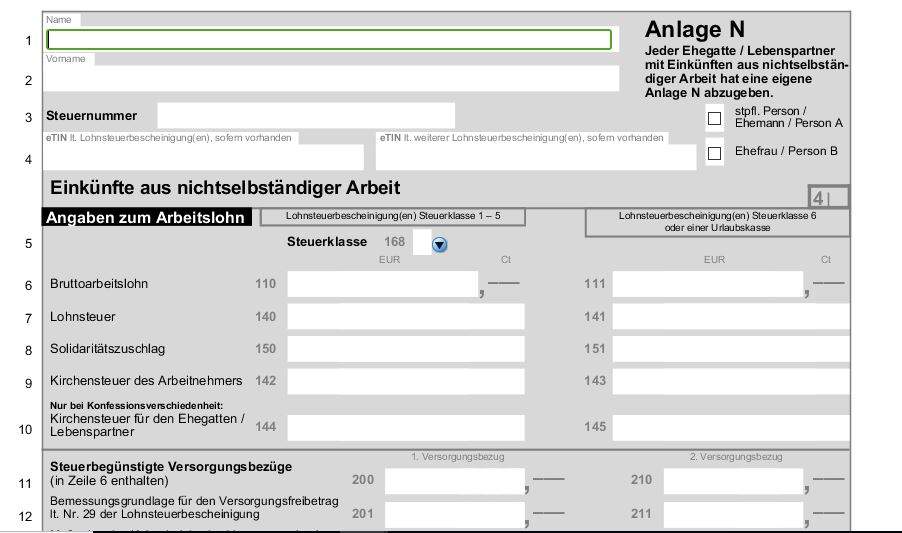Click the Steuerklasse 6 oder Urlaubskasse header
Screen dimensions: 902x533
point(717,222)
